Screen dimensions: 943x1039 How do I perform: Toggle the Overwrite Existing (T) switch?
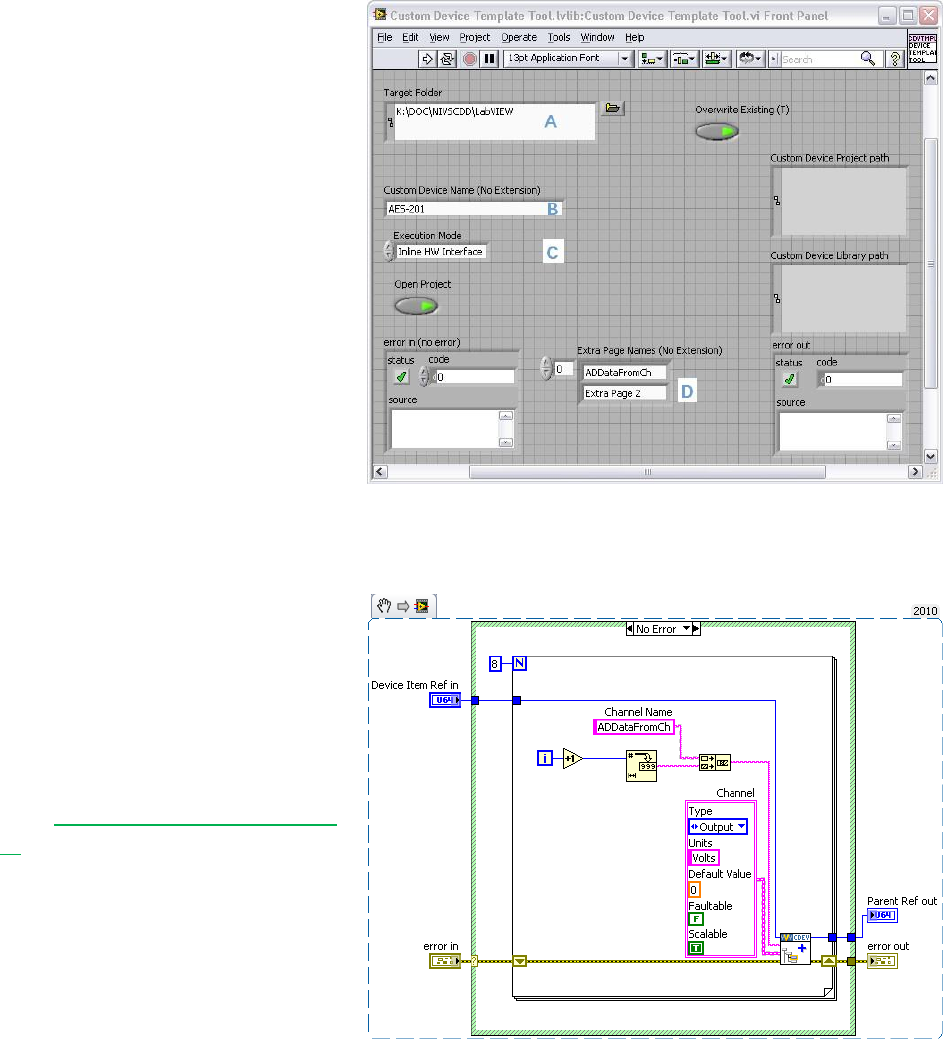point(716,131)
